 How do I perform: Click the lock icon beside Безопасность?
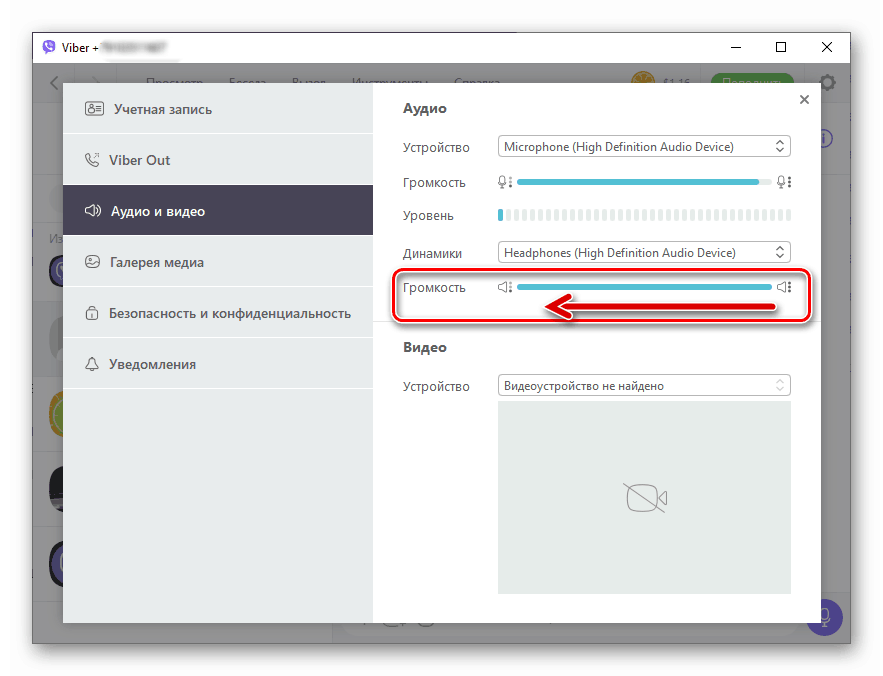coord(92,313)
